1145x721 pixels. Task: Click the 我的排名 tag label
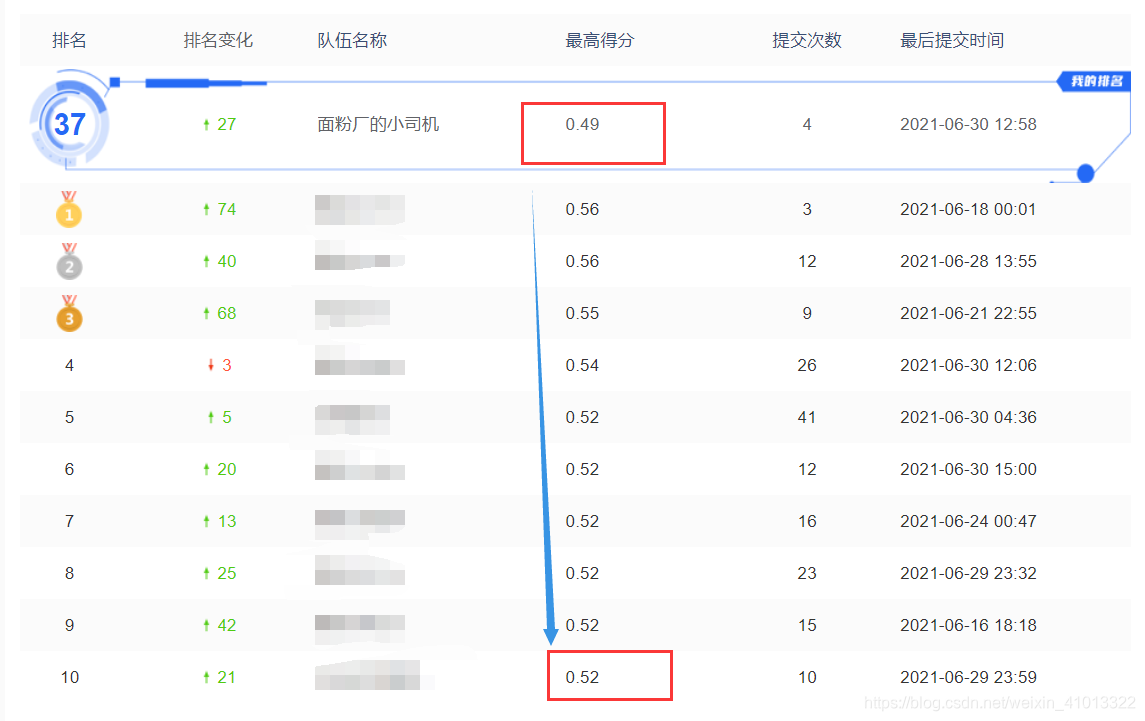1095,81
